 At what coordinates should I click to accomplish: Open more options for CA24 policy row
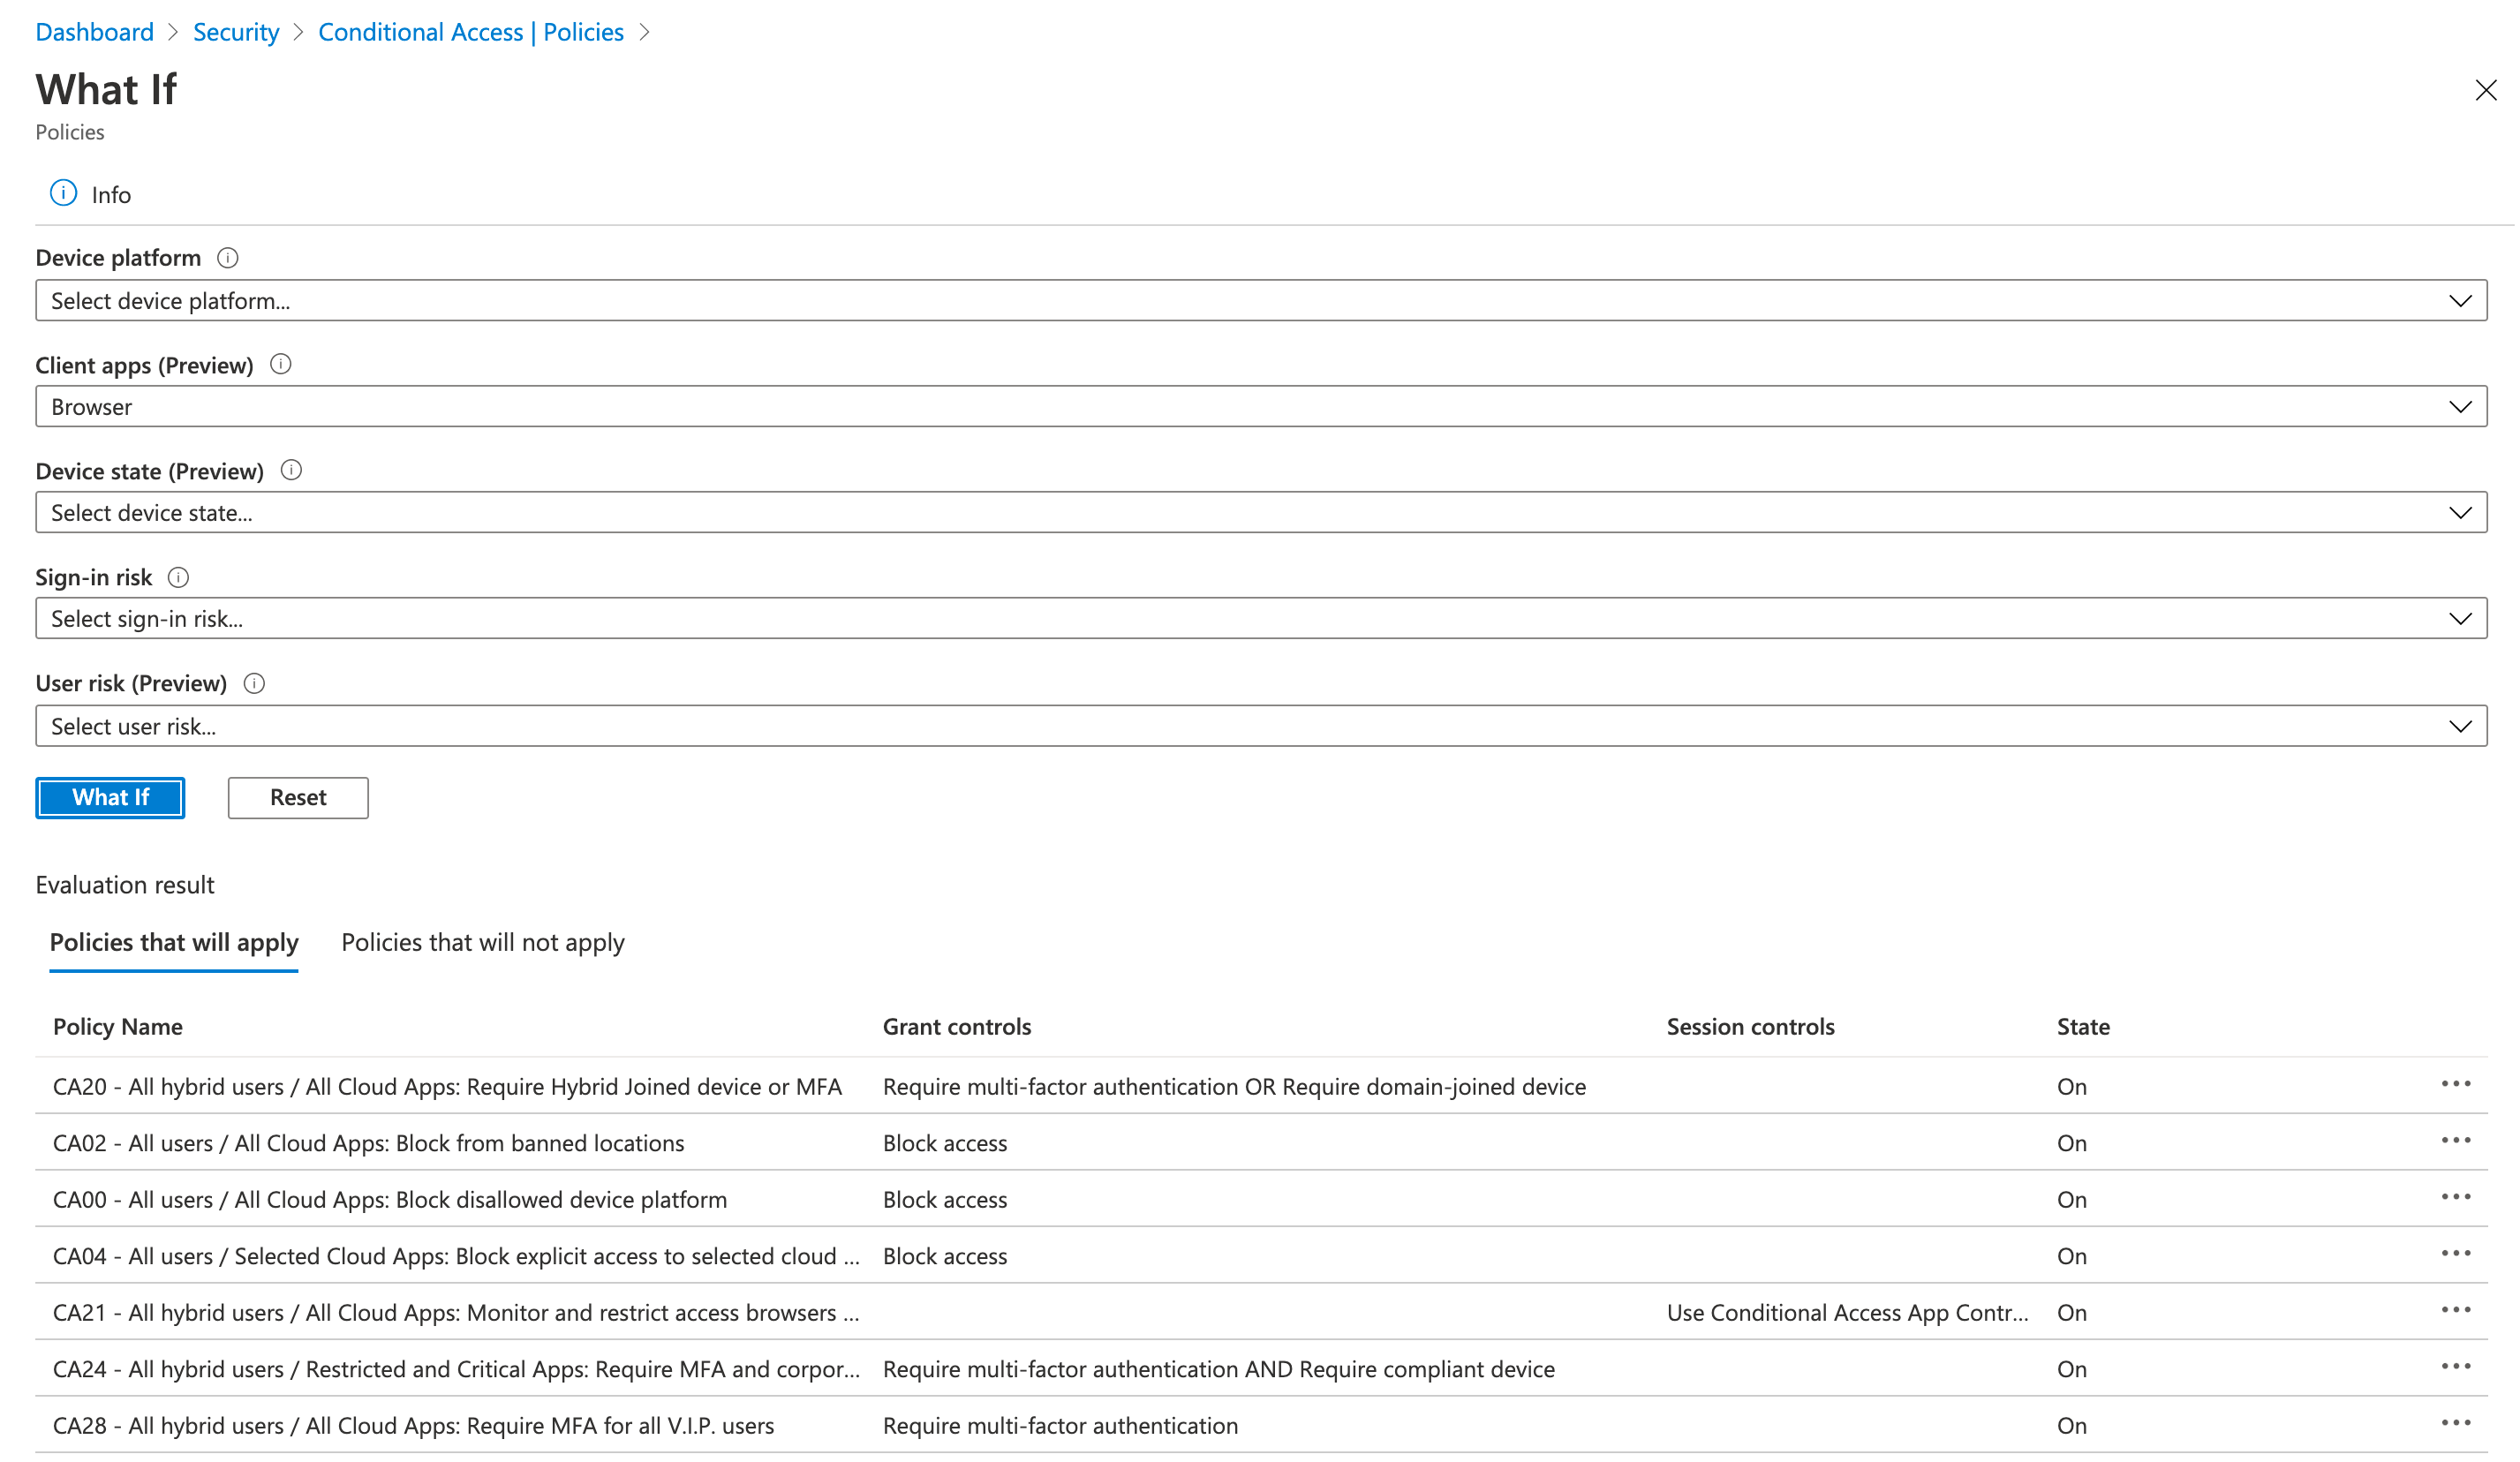[2456, 1366]
